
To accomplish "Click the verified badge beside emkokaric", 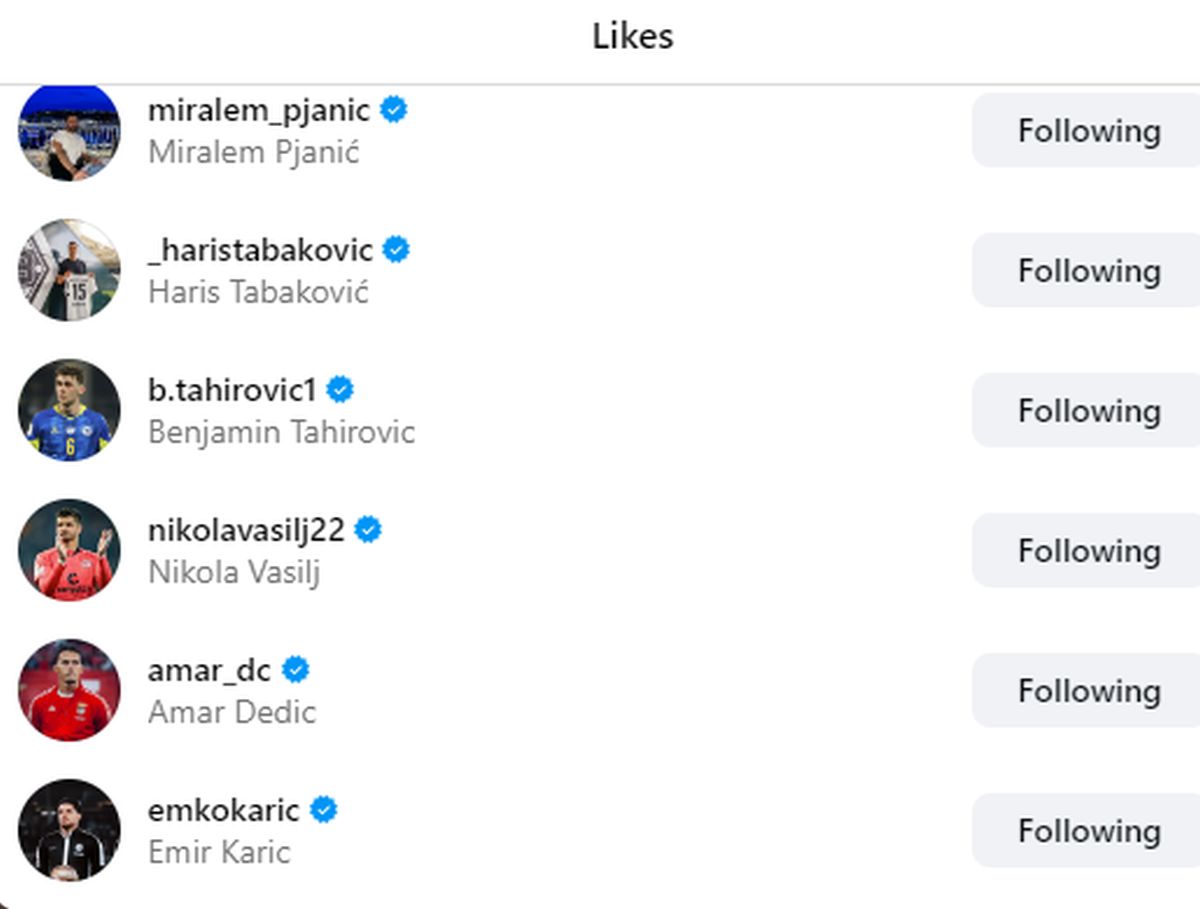I will point(324,810).
